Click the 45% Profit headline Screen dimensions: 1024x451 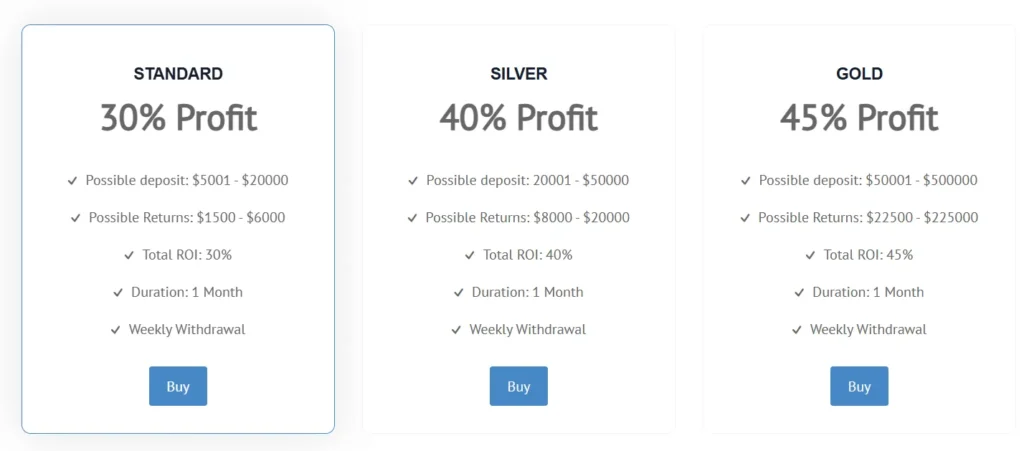tap(859, 118)
